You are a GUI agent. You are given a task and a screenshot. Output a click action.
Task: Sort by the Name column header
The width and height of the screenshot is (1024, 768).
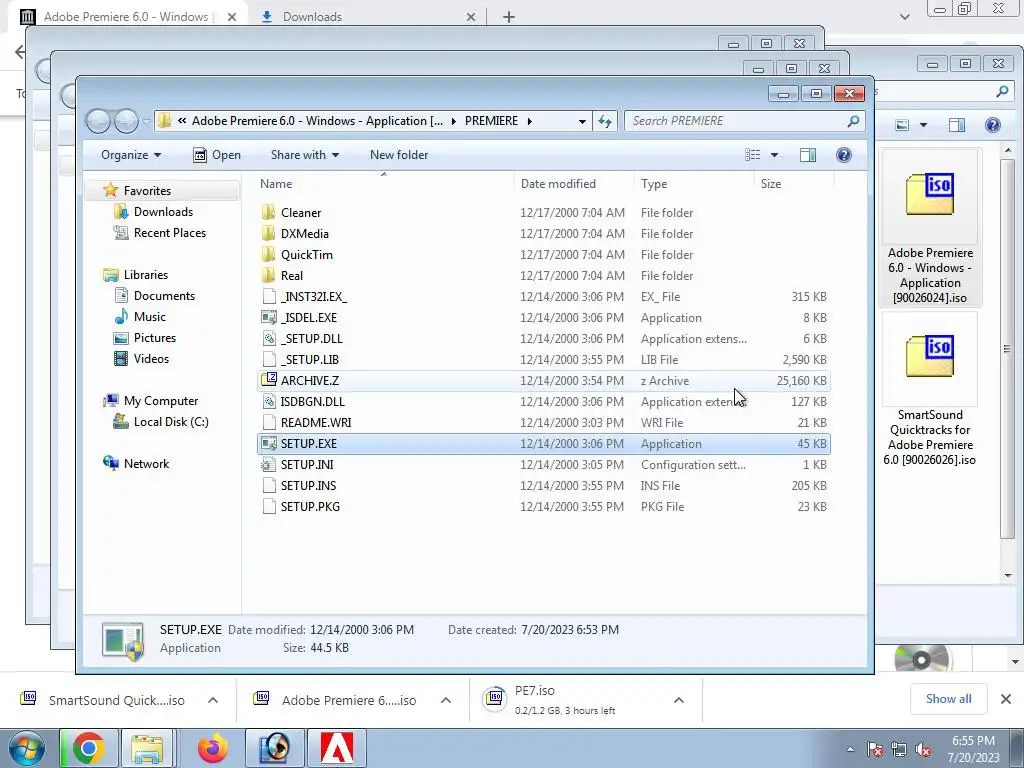pyautogui.click(x=384, y=184)
